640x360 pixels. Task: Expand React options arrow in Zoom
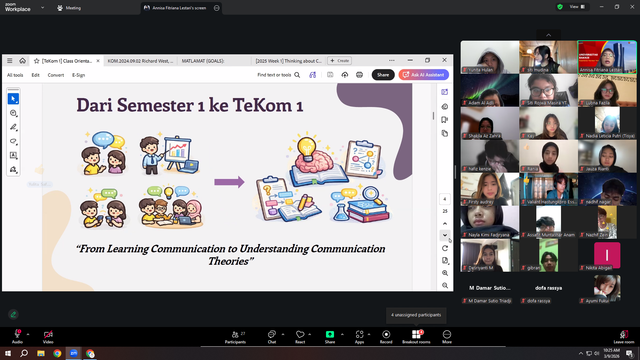click(310, 334)
